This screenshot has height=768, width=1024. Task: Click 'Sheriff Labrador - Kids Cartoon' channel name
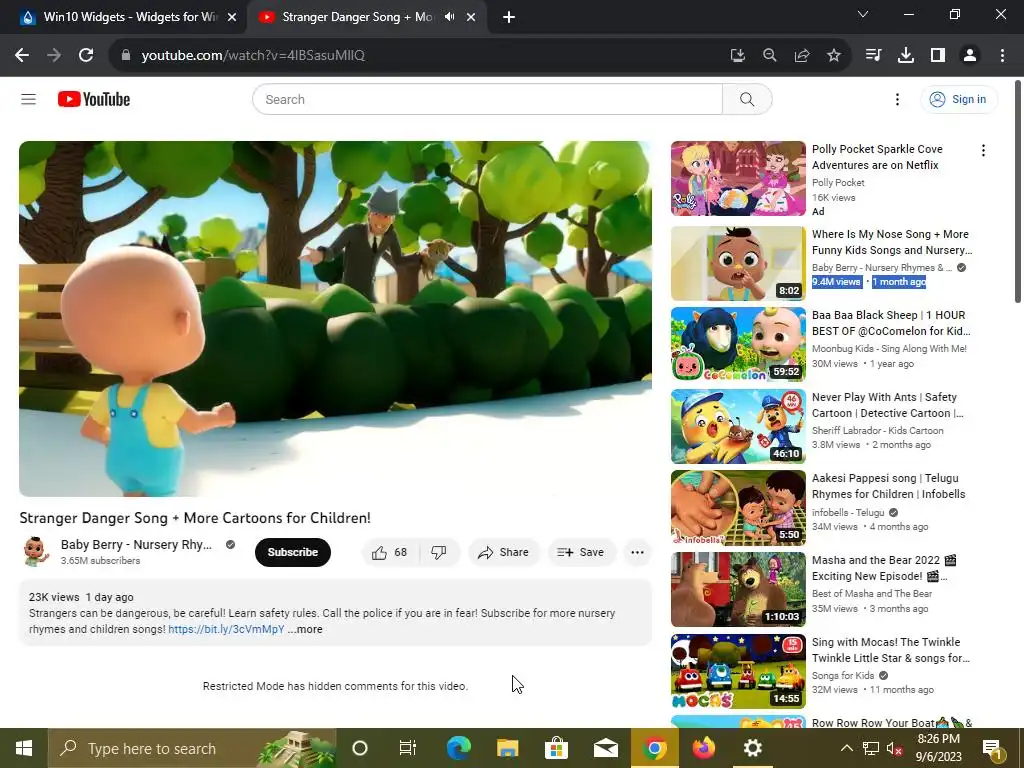[878, 430]
